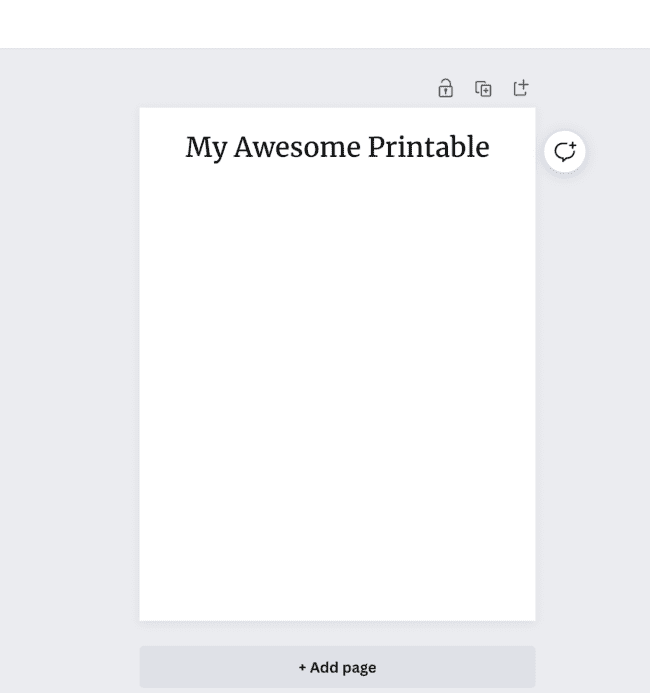Select the "My Awesome Printable" heading text
Image resolution: width=650 pixels, height=693 pixels.
337,147
